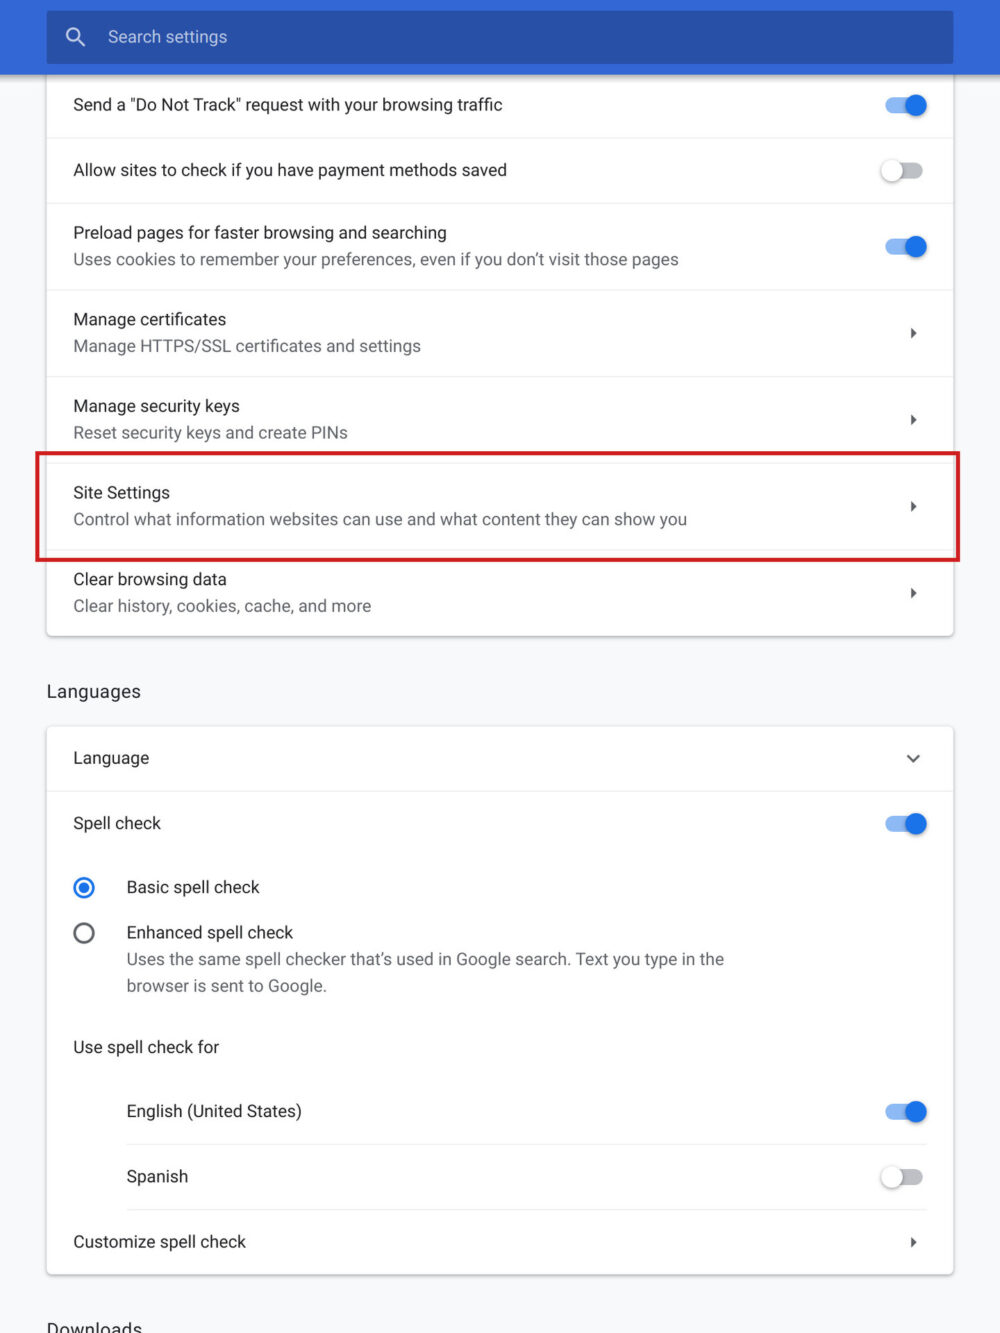
Task: Turn off Preload pages for faster browsing
Action: tap(905, 246)
